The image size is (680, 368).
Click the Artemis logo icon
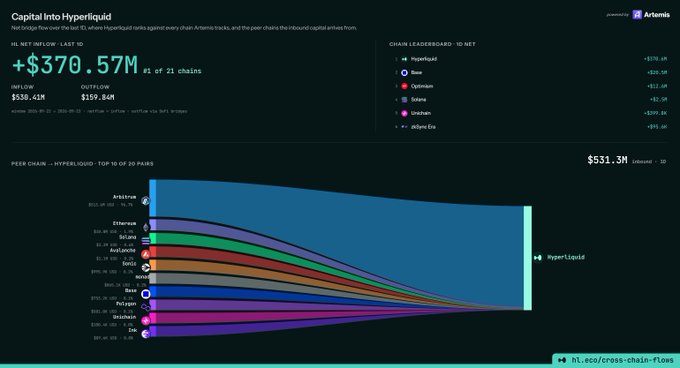[x=637, y=15]
